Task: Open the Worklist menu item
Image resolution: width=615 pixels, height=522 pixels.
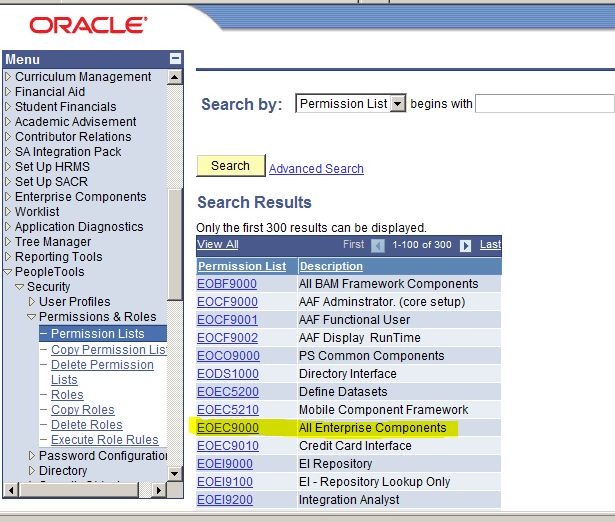Action: tap(37, 211)
